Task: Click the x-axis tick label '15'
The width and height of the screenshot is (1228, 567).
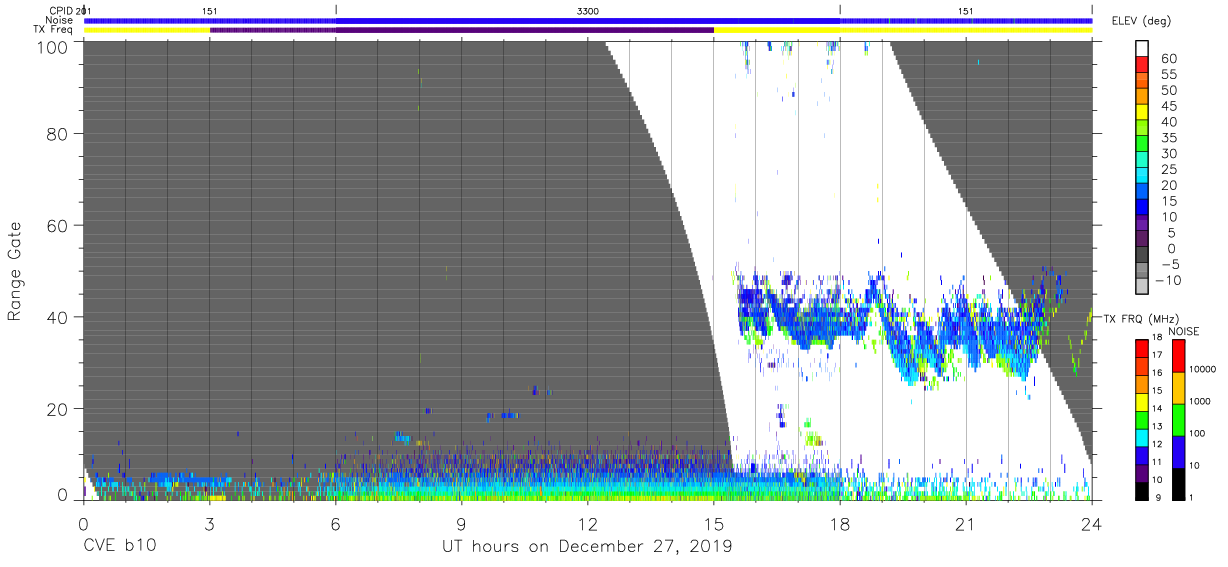Action: pos(714,523)
